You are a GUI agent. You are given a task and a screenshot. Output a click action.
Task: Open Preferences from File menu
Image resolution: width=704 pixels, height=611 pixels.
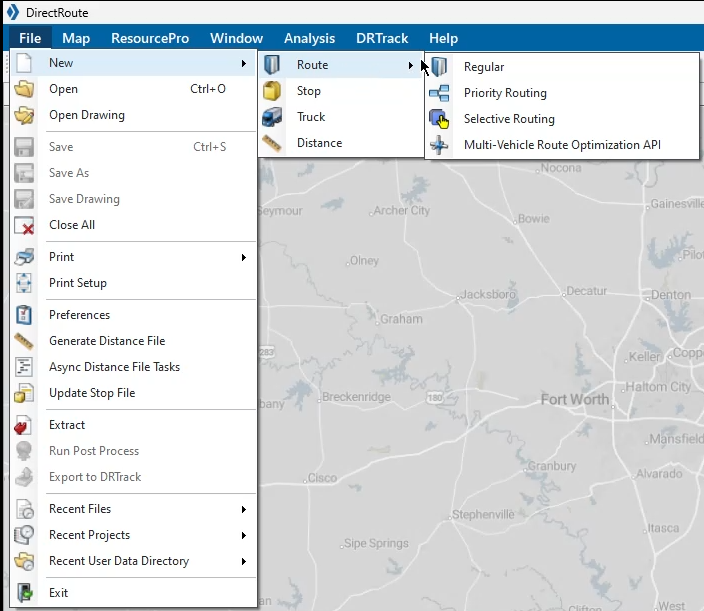pos(133,315)
